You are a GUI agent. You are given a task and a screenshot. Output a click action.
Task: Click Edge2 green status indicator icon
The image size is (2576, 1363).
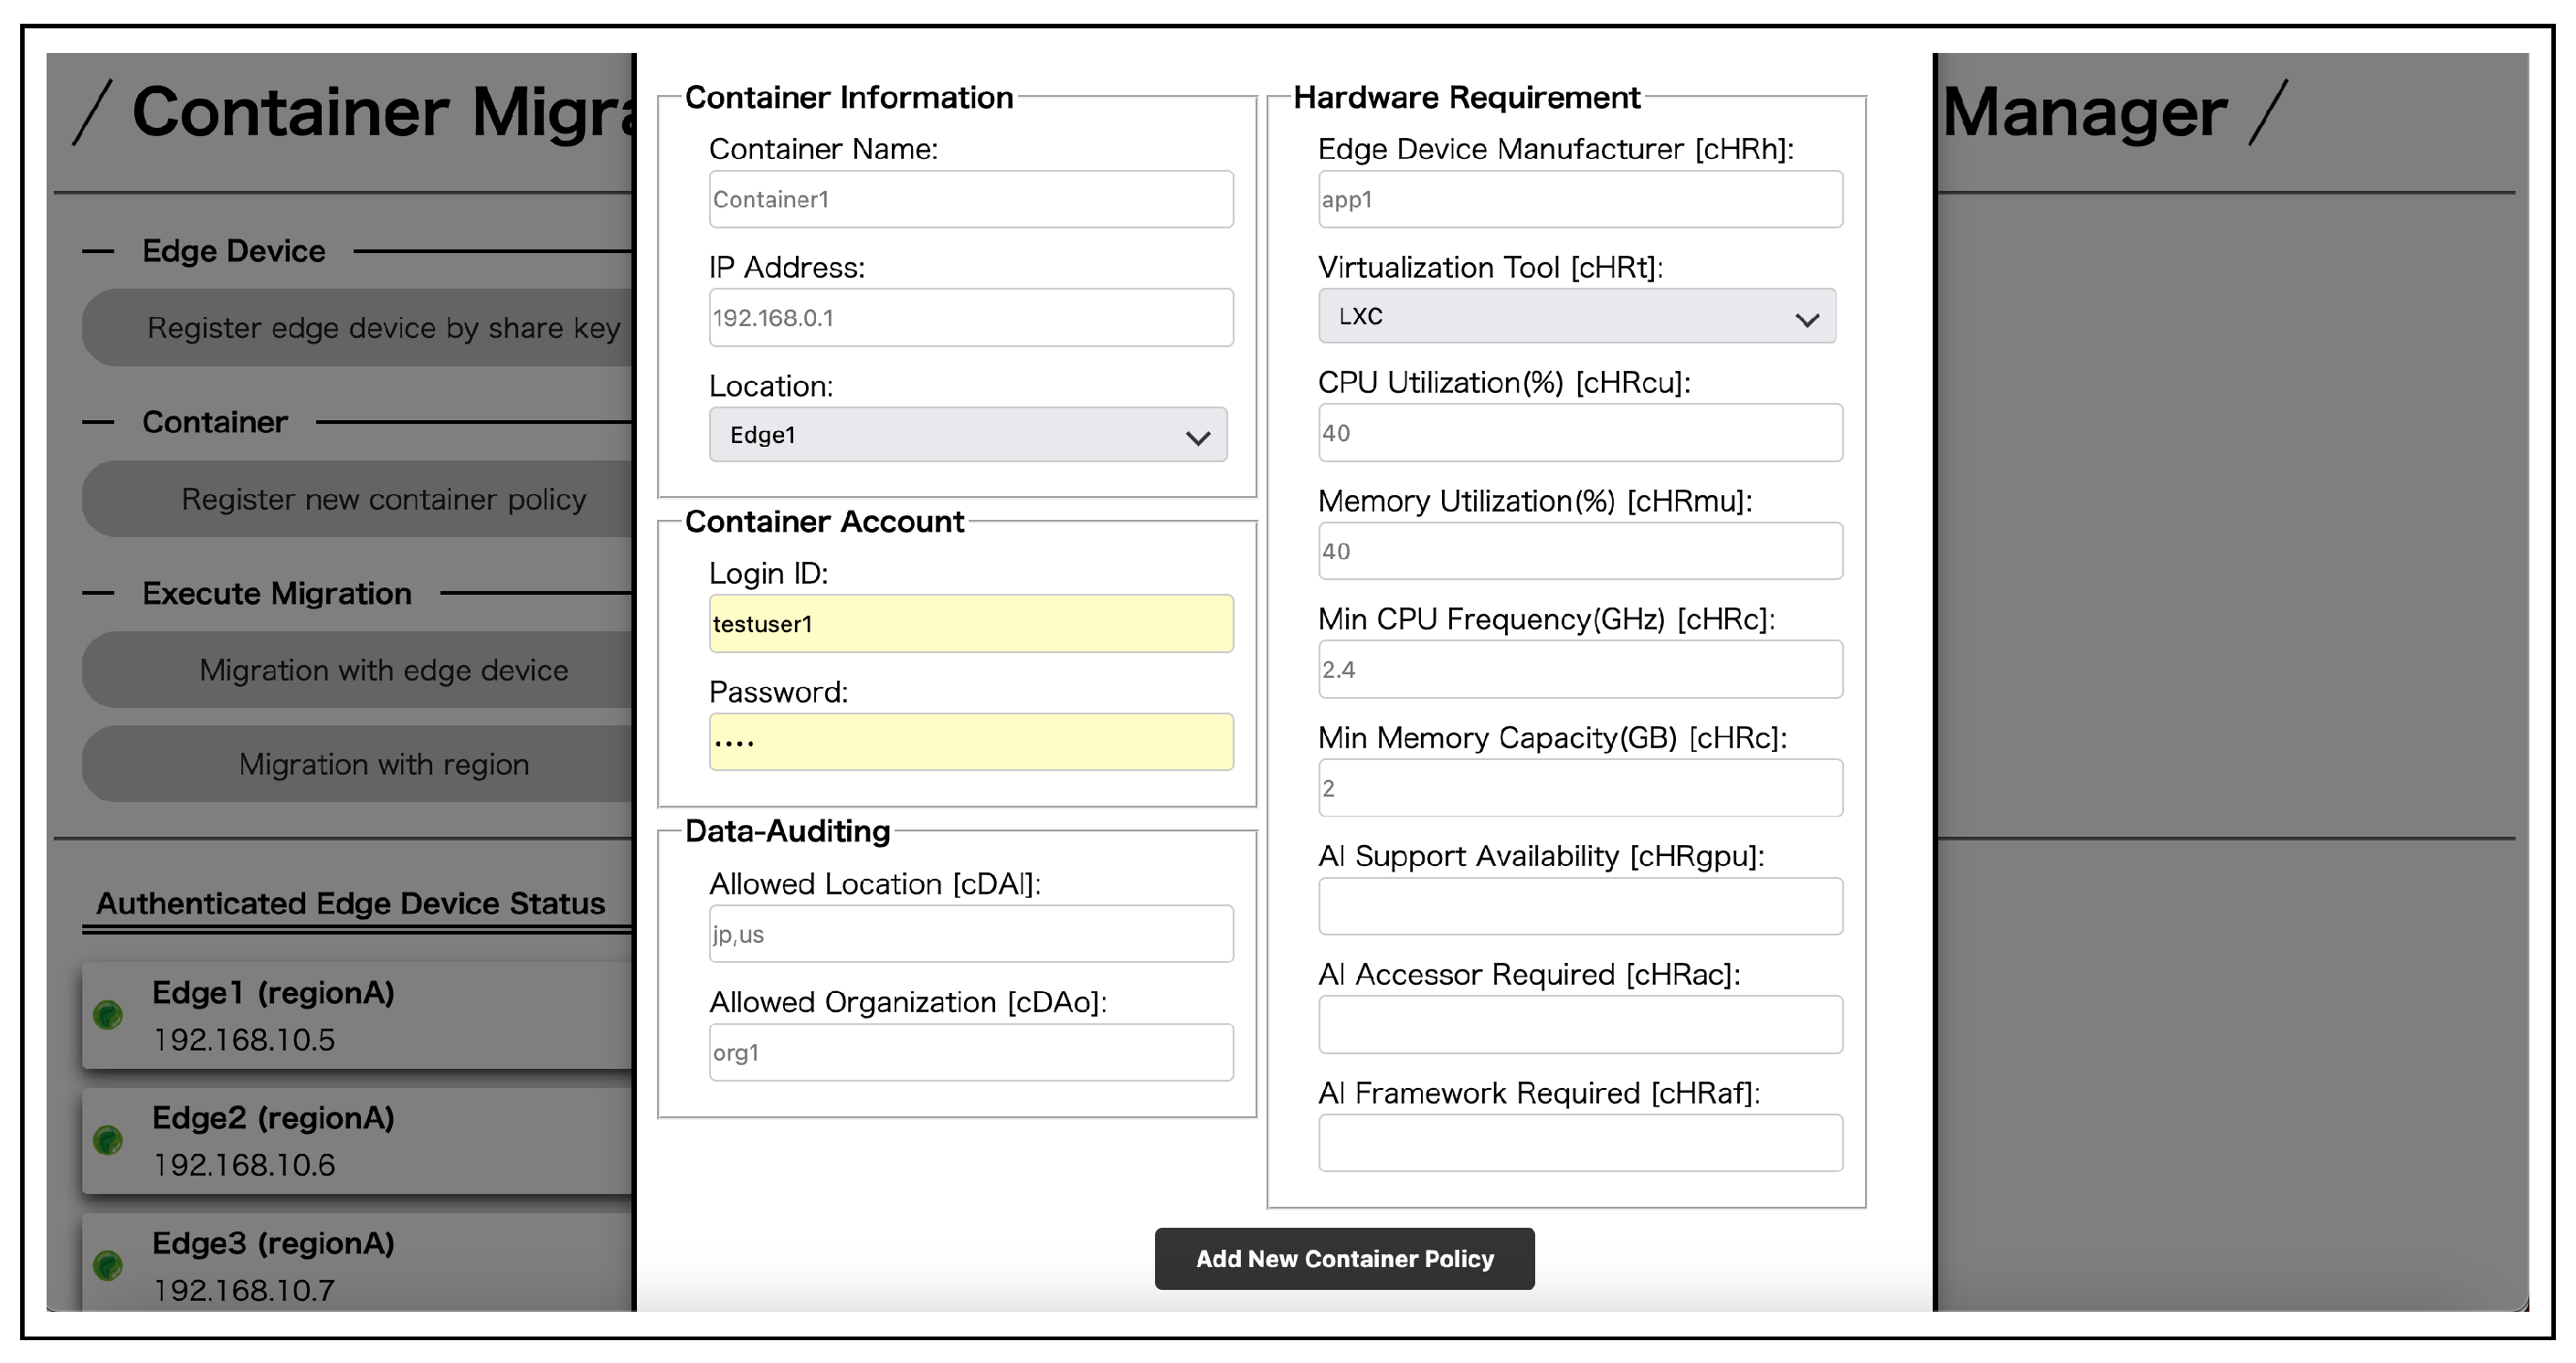(x=108, y=1140)
